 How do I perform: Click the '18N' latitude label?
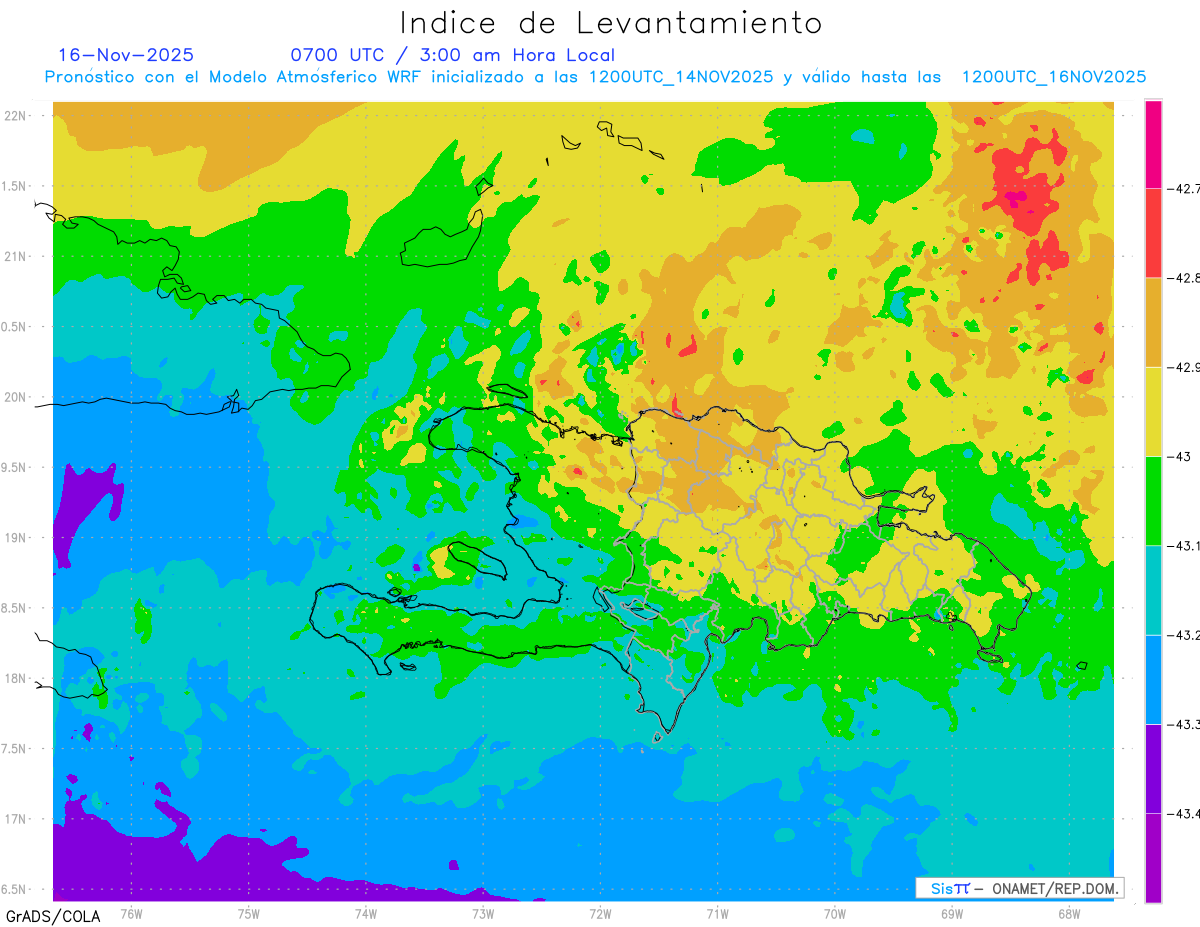(17, 678)
